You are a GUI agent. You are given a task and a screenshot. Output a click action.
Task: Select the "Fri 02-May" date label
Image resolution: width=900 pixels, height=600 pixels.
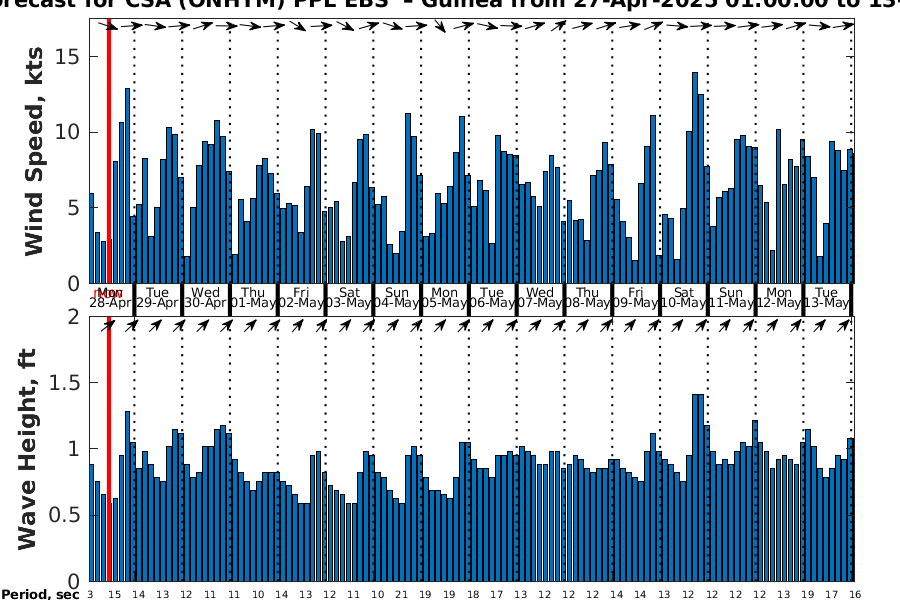[x=301, y=298]
